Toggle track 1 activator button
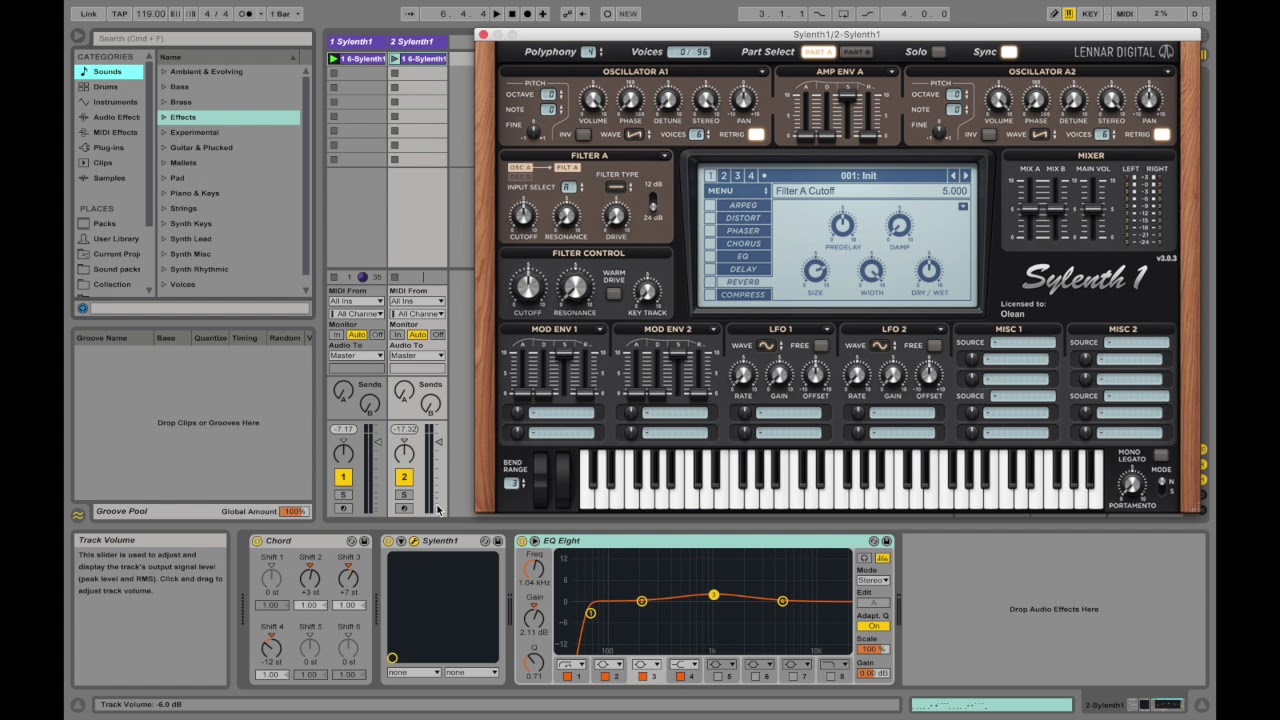 (343, 477)
